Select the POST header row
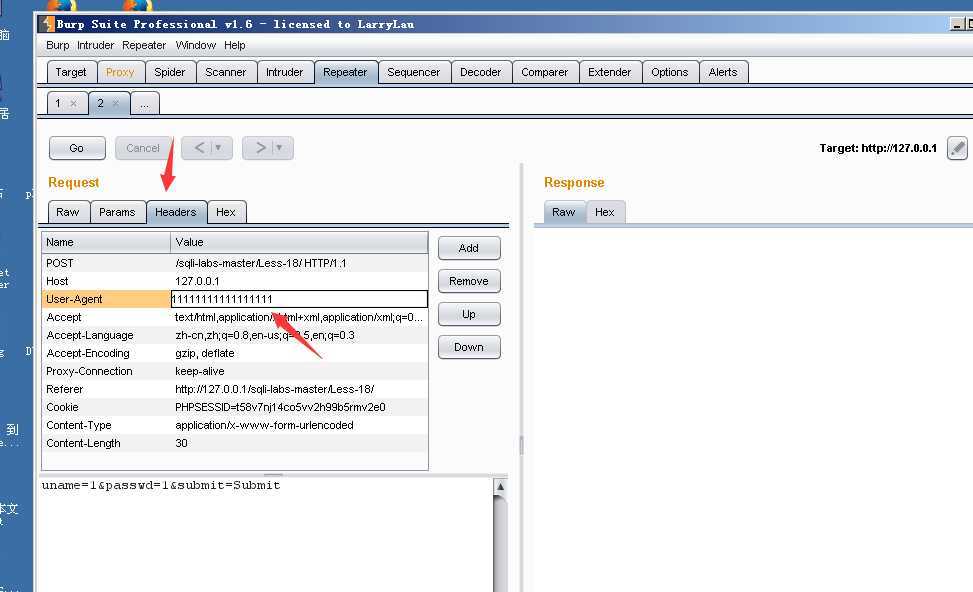The width and height of the screenshot is (973, 592). click(x=235, y=263)
